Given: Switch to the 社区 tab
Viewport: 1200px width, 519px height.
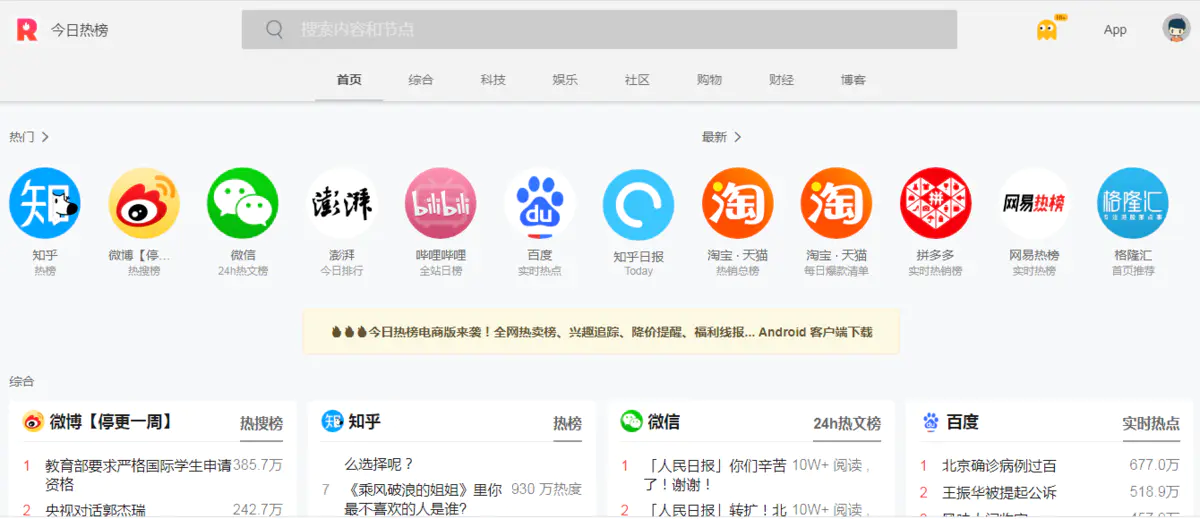Looking at the screenshot, I should pyautogui.click(x=637, y=80).
